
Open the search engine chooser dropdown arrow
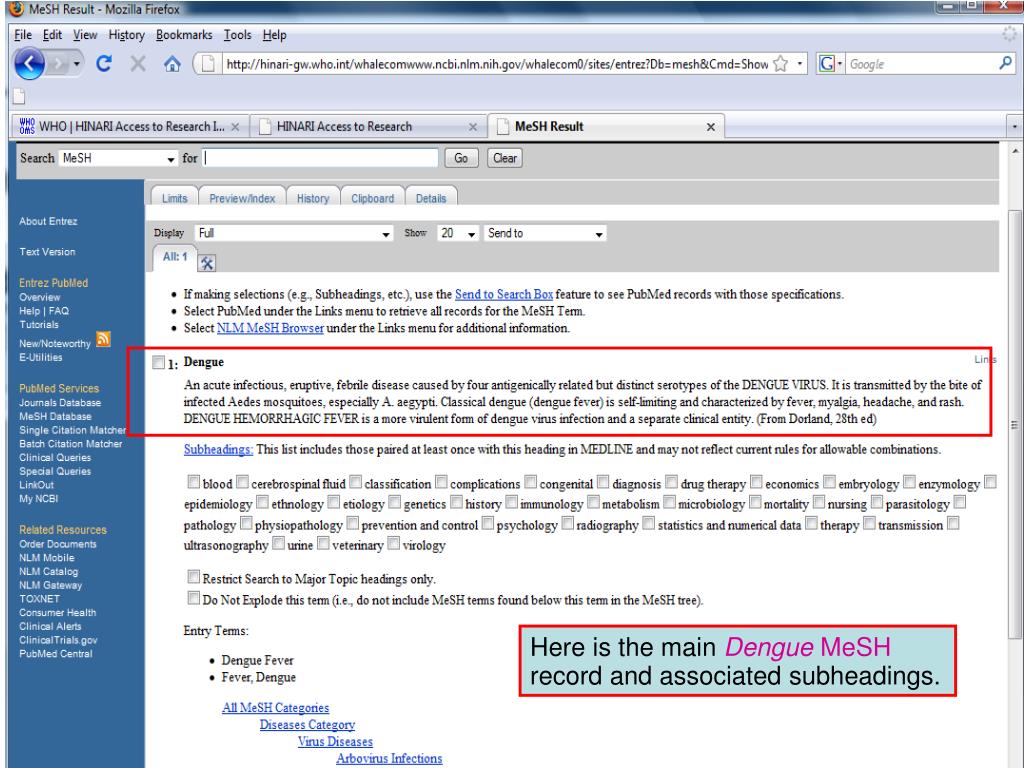840,64
